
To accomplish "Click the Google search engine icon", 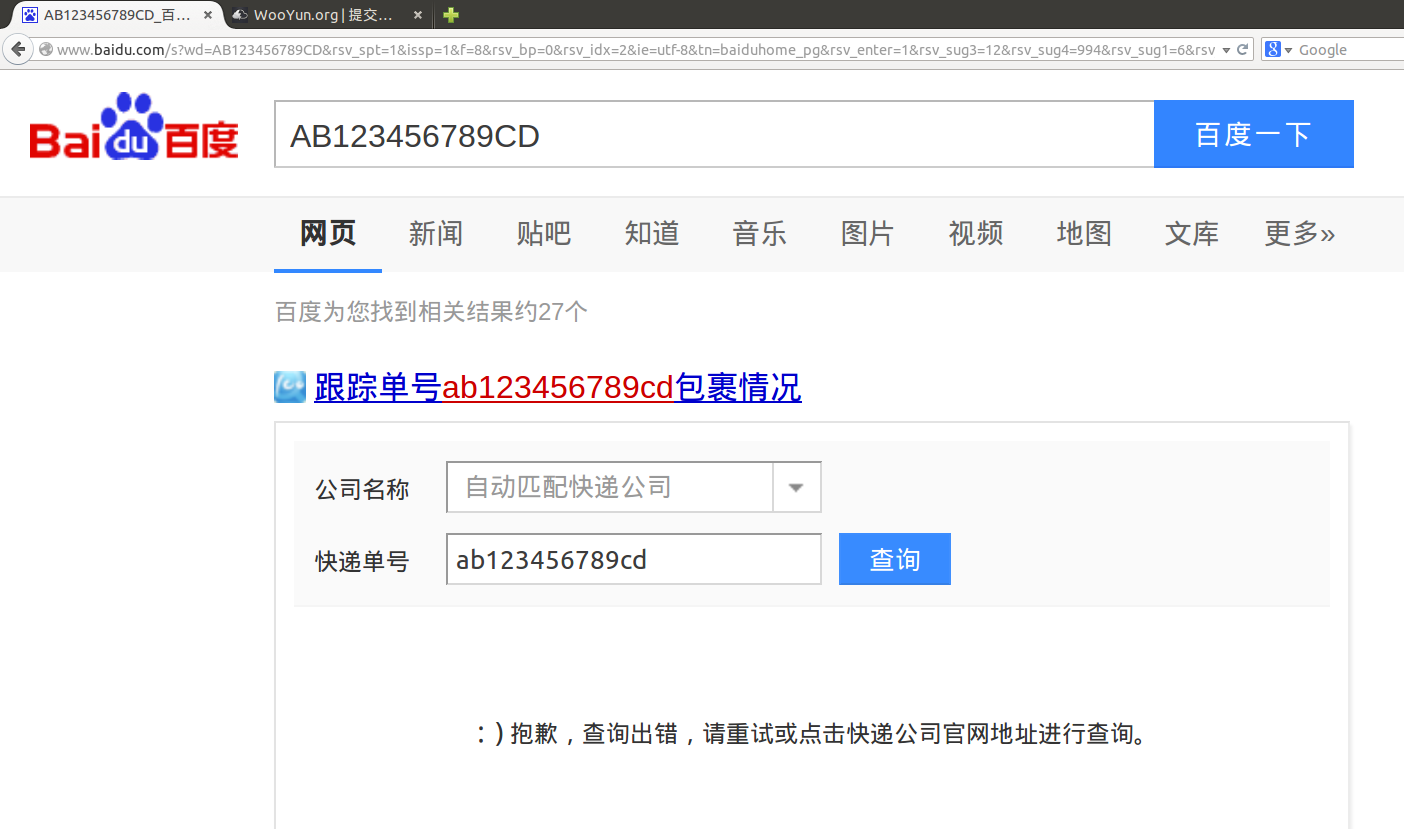I will (1273, 49).
